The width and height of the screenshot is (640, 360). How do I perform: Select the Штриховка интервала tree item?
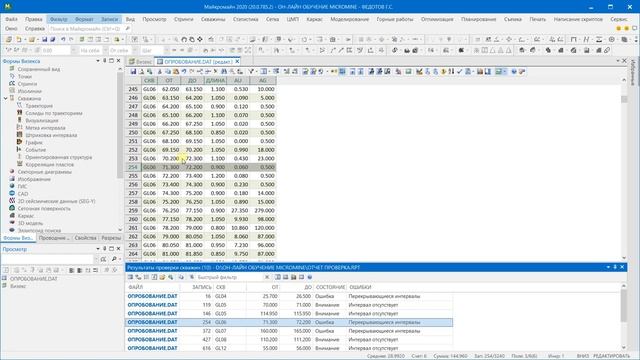click(51, 135)
